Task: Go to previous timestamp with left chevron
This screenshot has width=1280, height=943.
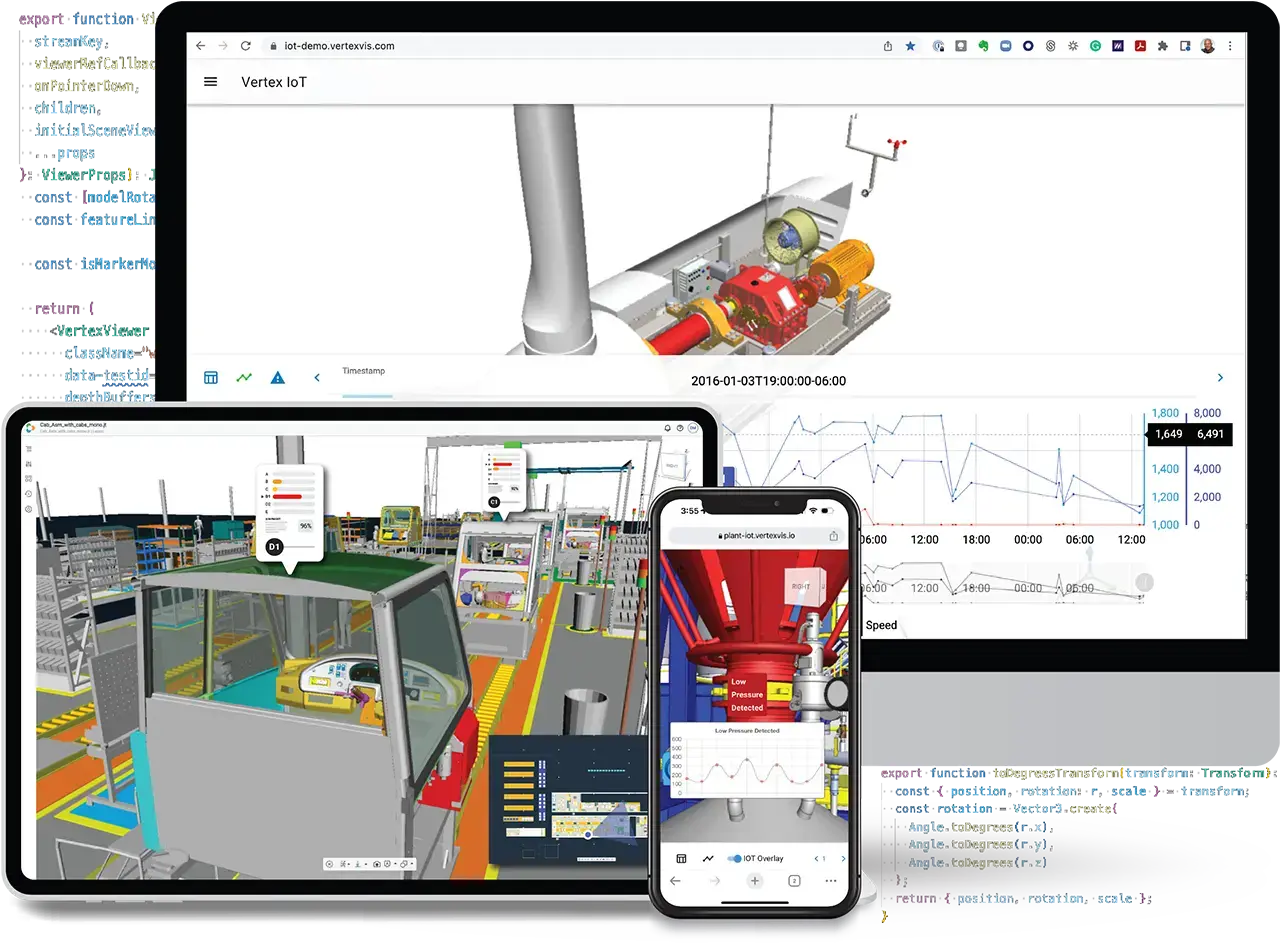Action: pos(317,377)
